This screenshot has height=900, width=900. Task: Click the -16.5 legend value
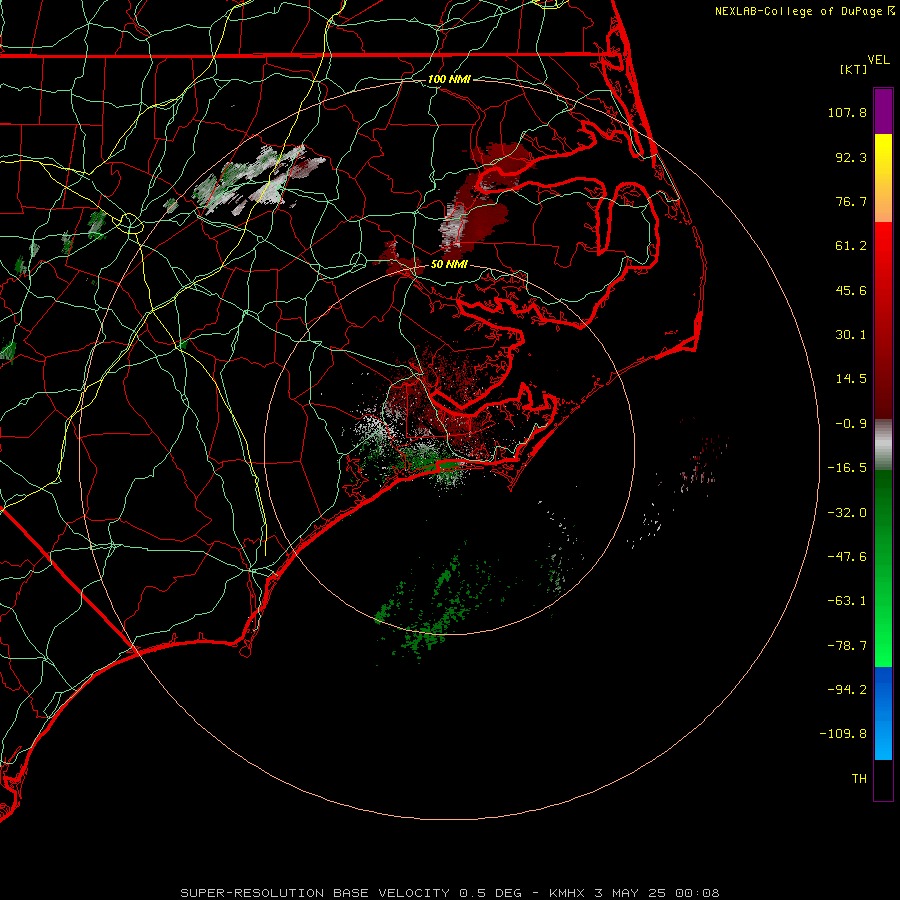847,468
